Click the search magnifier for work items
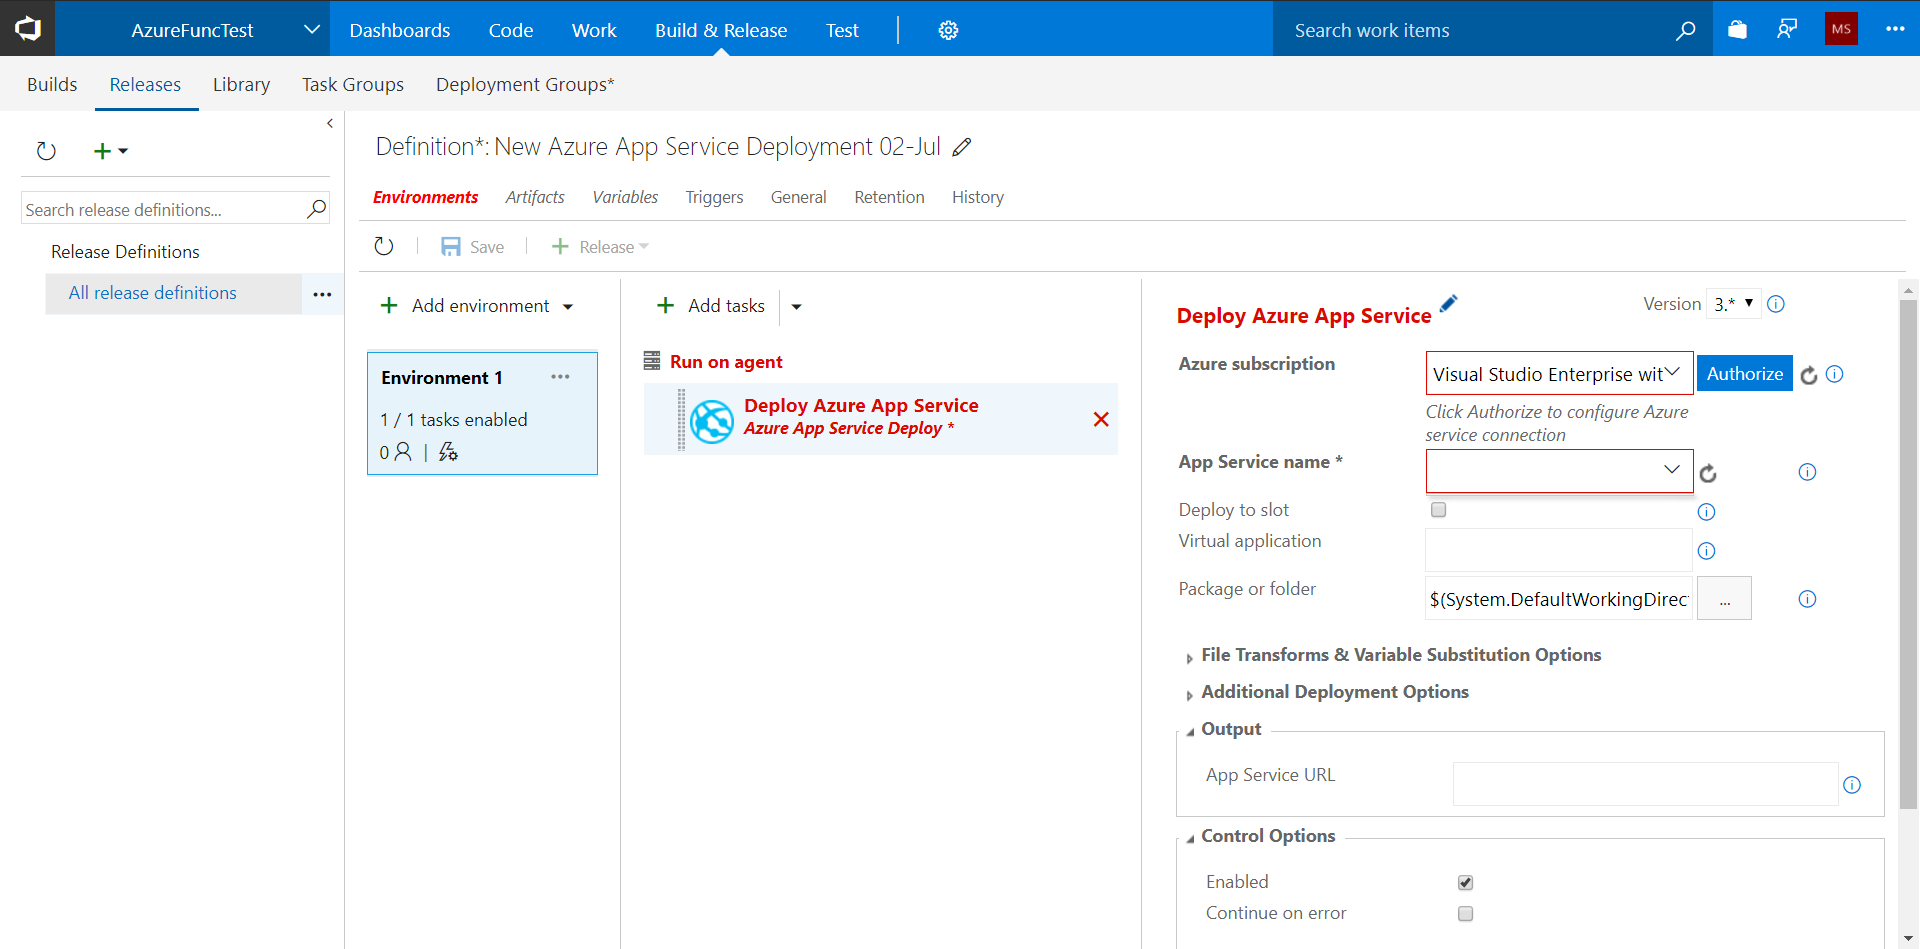The width and height of the screenshot is (1920, 949). click(x=1686, y=30)
